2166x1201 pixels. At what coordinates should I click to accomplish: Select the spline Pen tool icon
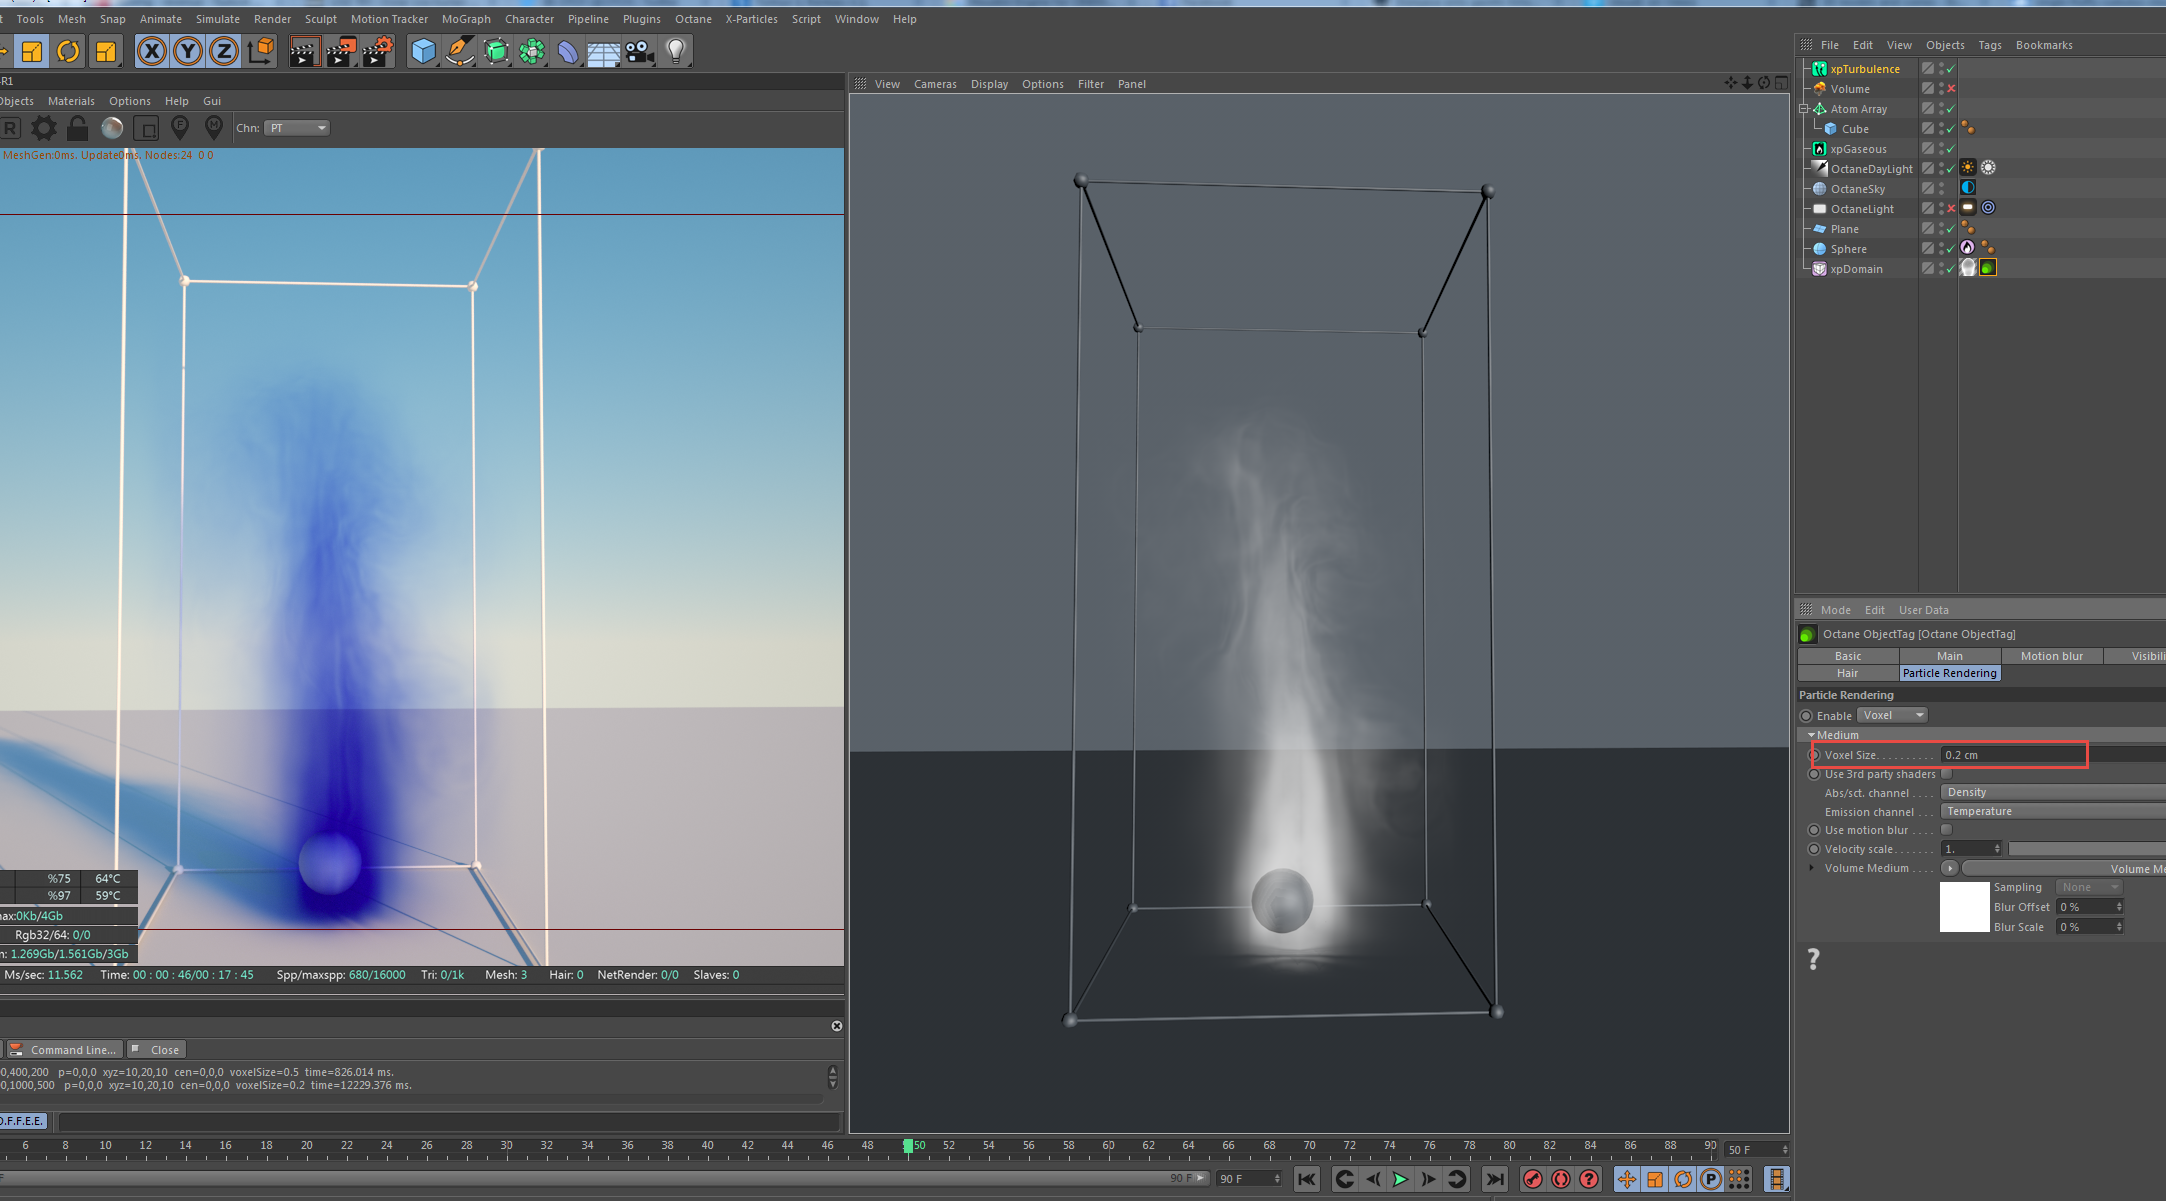coord(460,51)
